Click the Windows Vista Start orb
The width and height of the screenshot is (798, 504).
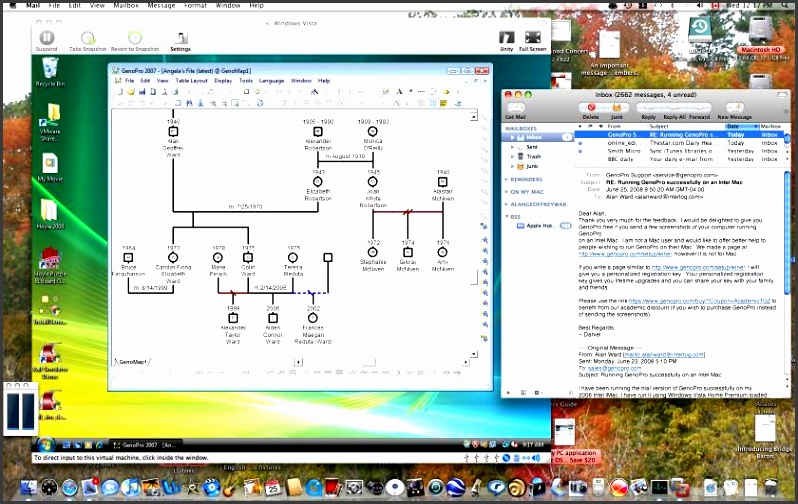pos(45,444)
